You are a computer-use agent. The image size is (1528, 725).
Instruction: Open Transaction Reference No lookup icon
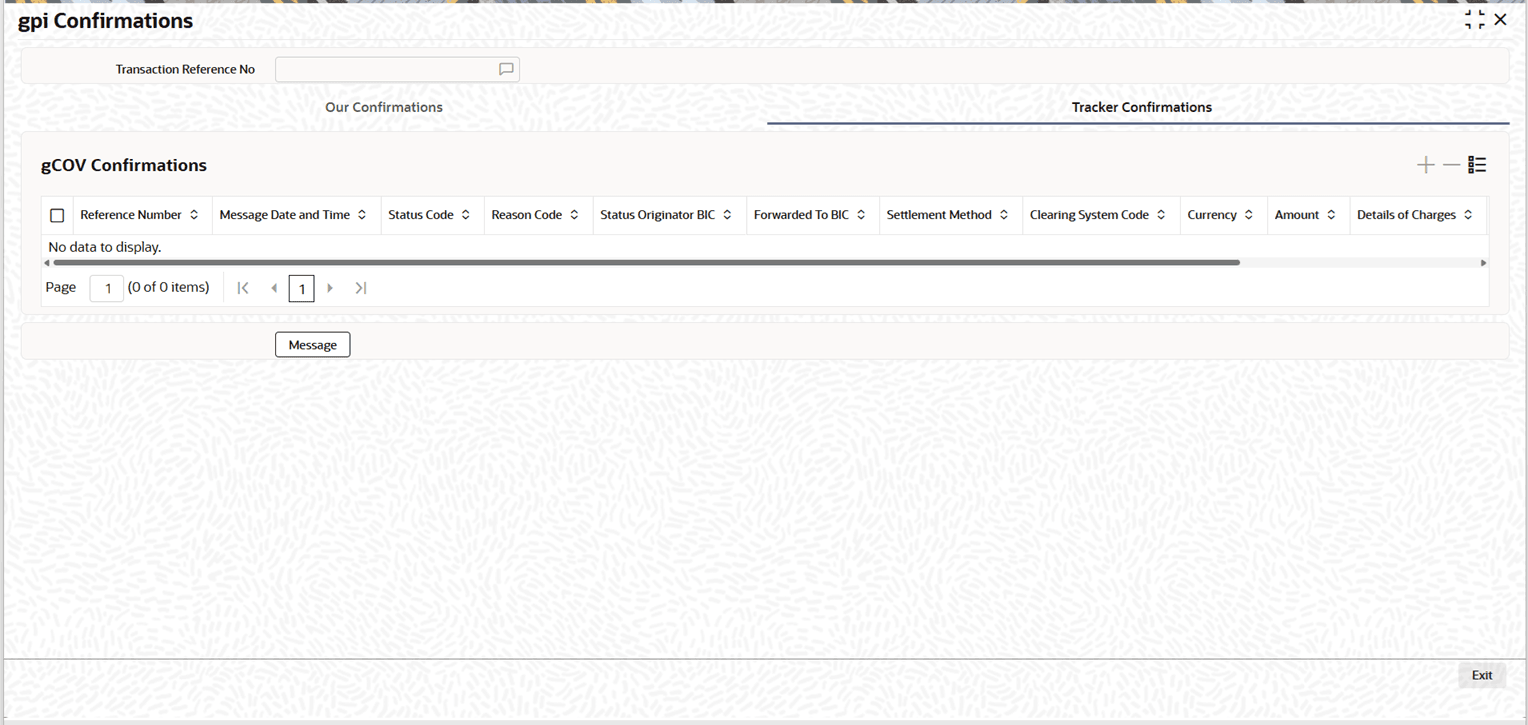[506, 70]
